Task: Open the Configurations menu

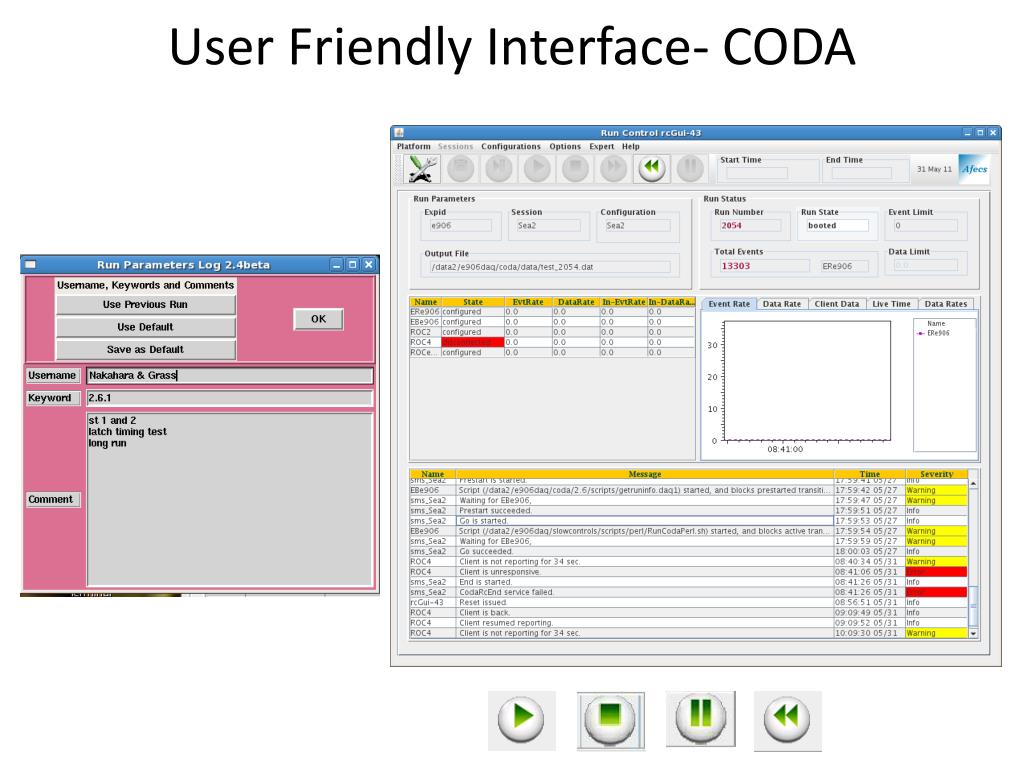Action: [511, 146]
